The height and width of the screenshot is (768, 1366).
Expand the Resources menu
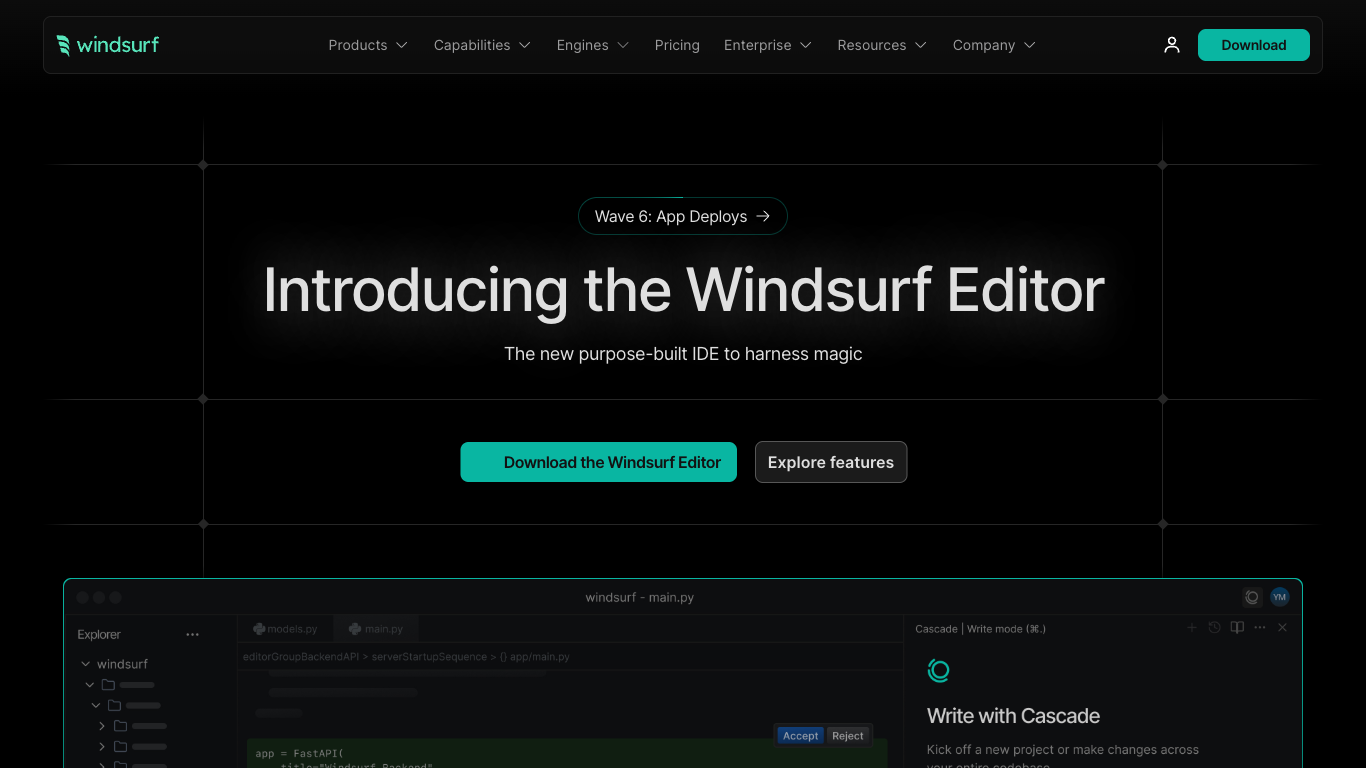click(x=882, y=45)
